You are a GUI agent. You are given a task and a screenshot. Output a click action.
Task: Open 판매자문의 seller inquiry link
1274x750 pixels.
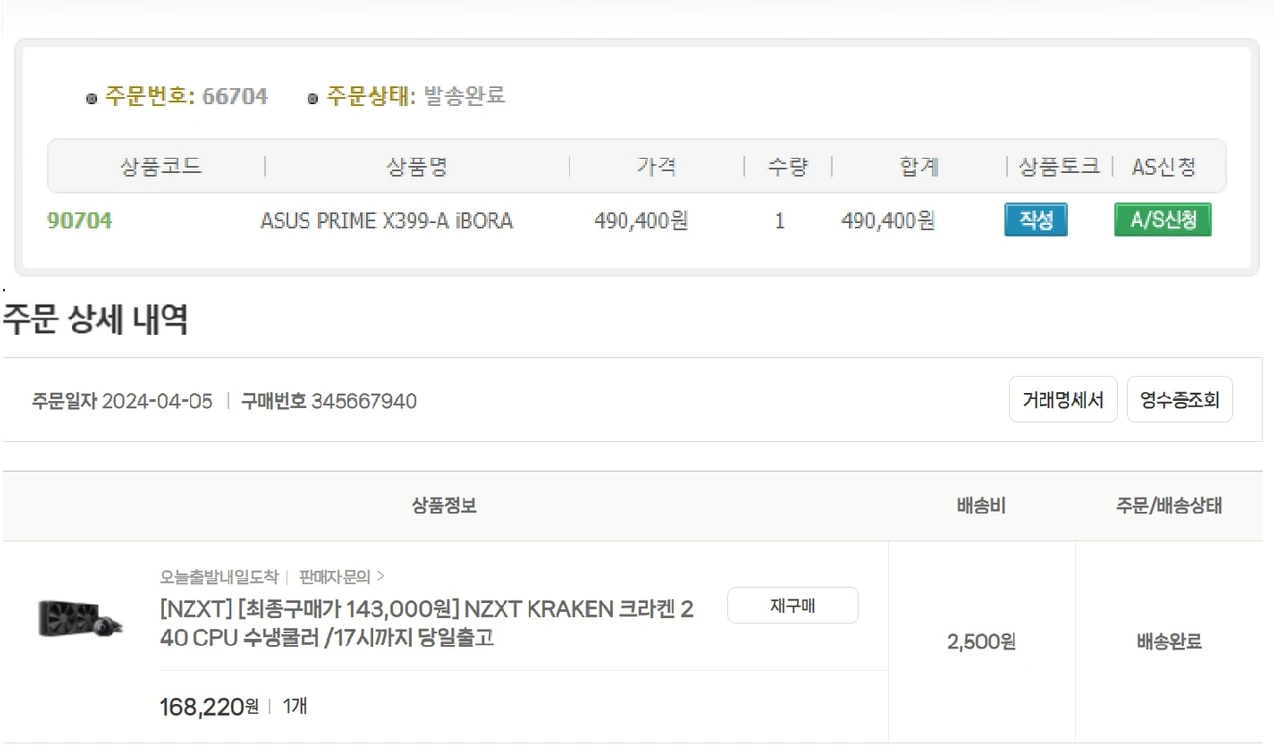pyautogui.click(x=341, y=577)
